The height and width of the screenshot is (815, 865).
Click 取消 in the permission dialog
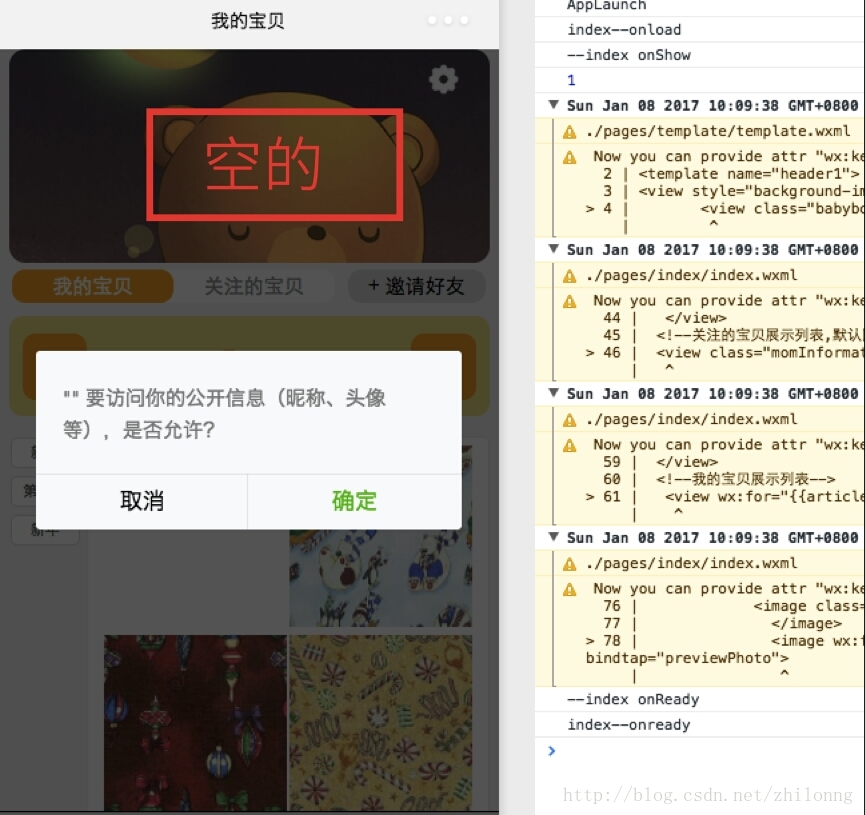[x=142, y=501]
